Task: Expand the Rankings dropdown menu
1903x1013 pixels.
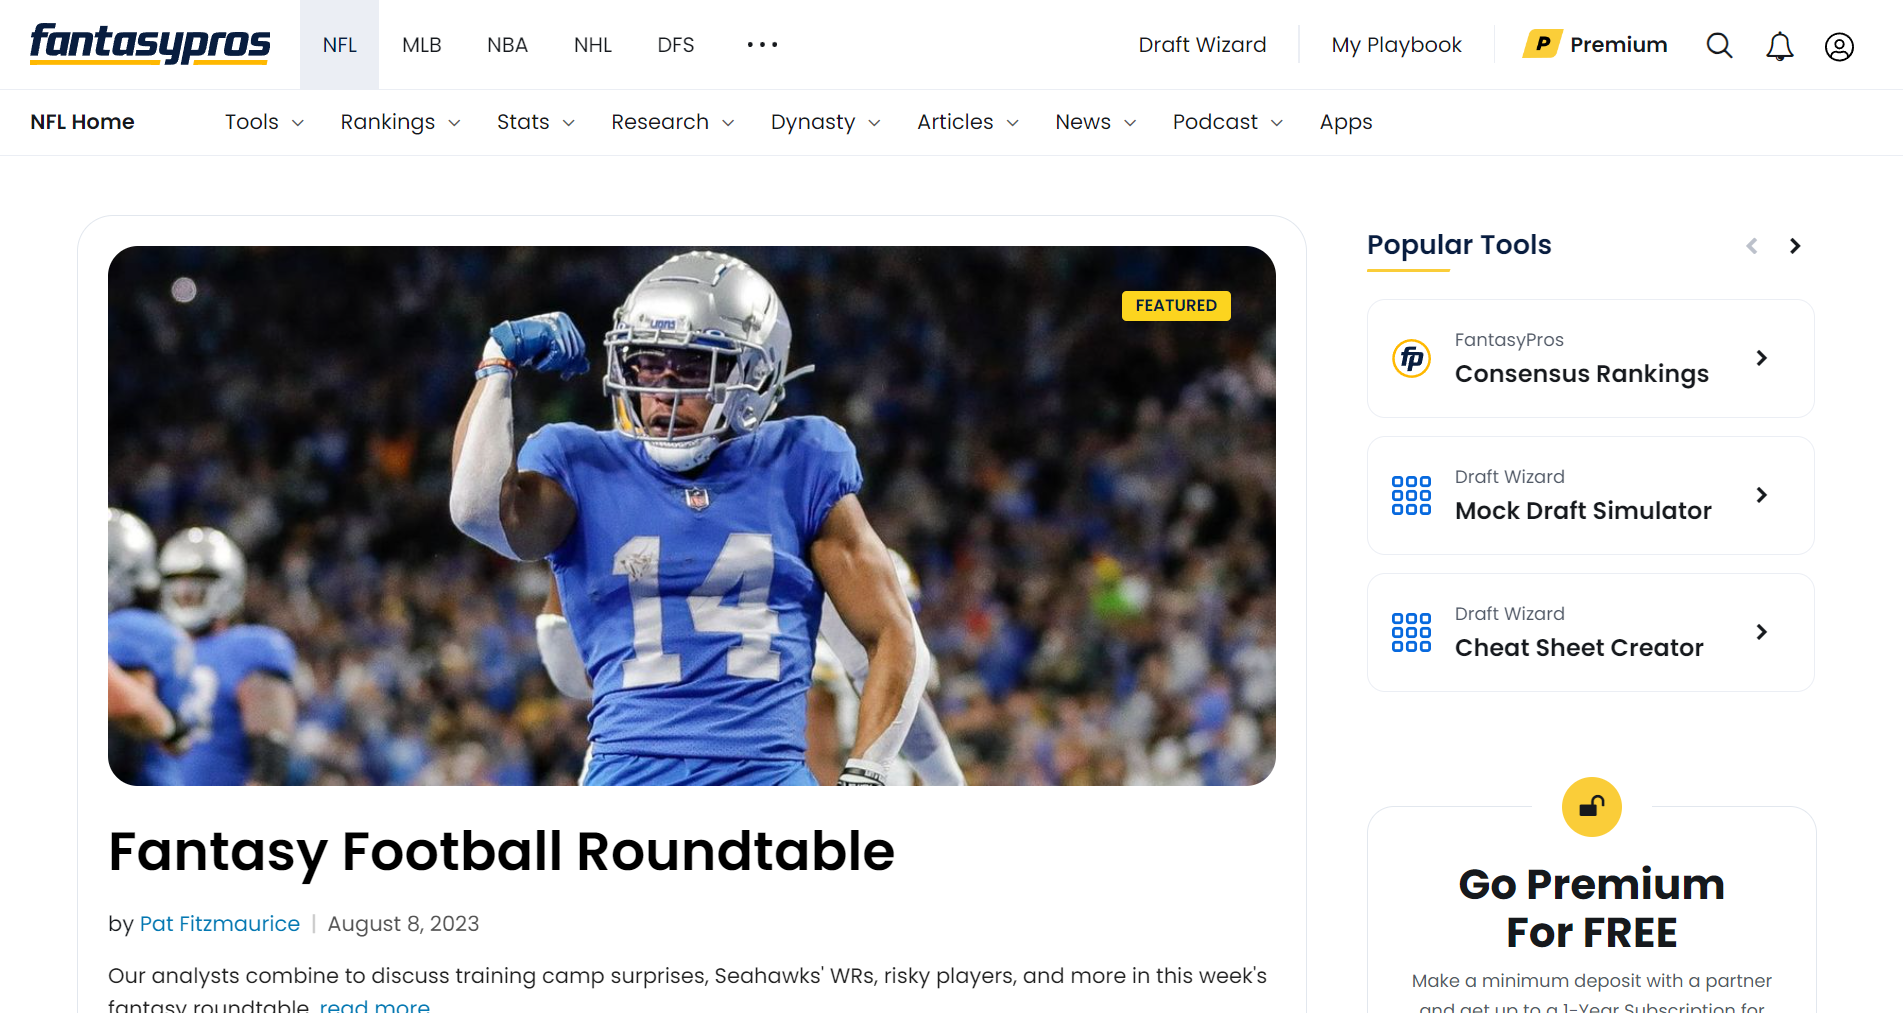Action: (400, 122)
